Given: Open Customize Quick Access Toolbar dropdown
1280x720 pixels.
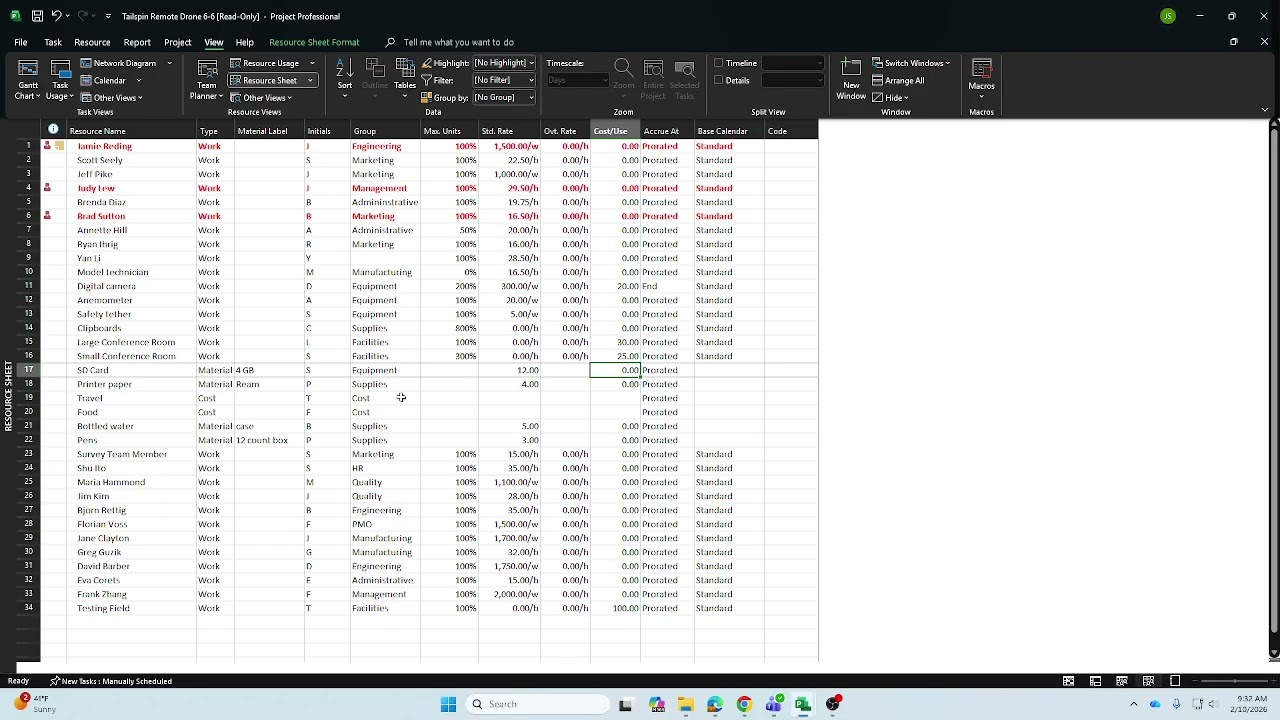Looking at the screenshot, I should (x=107, y=16).
